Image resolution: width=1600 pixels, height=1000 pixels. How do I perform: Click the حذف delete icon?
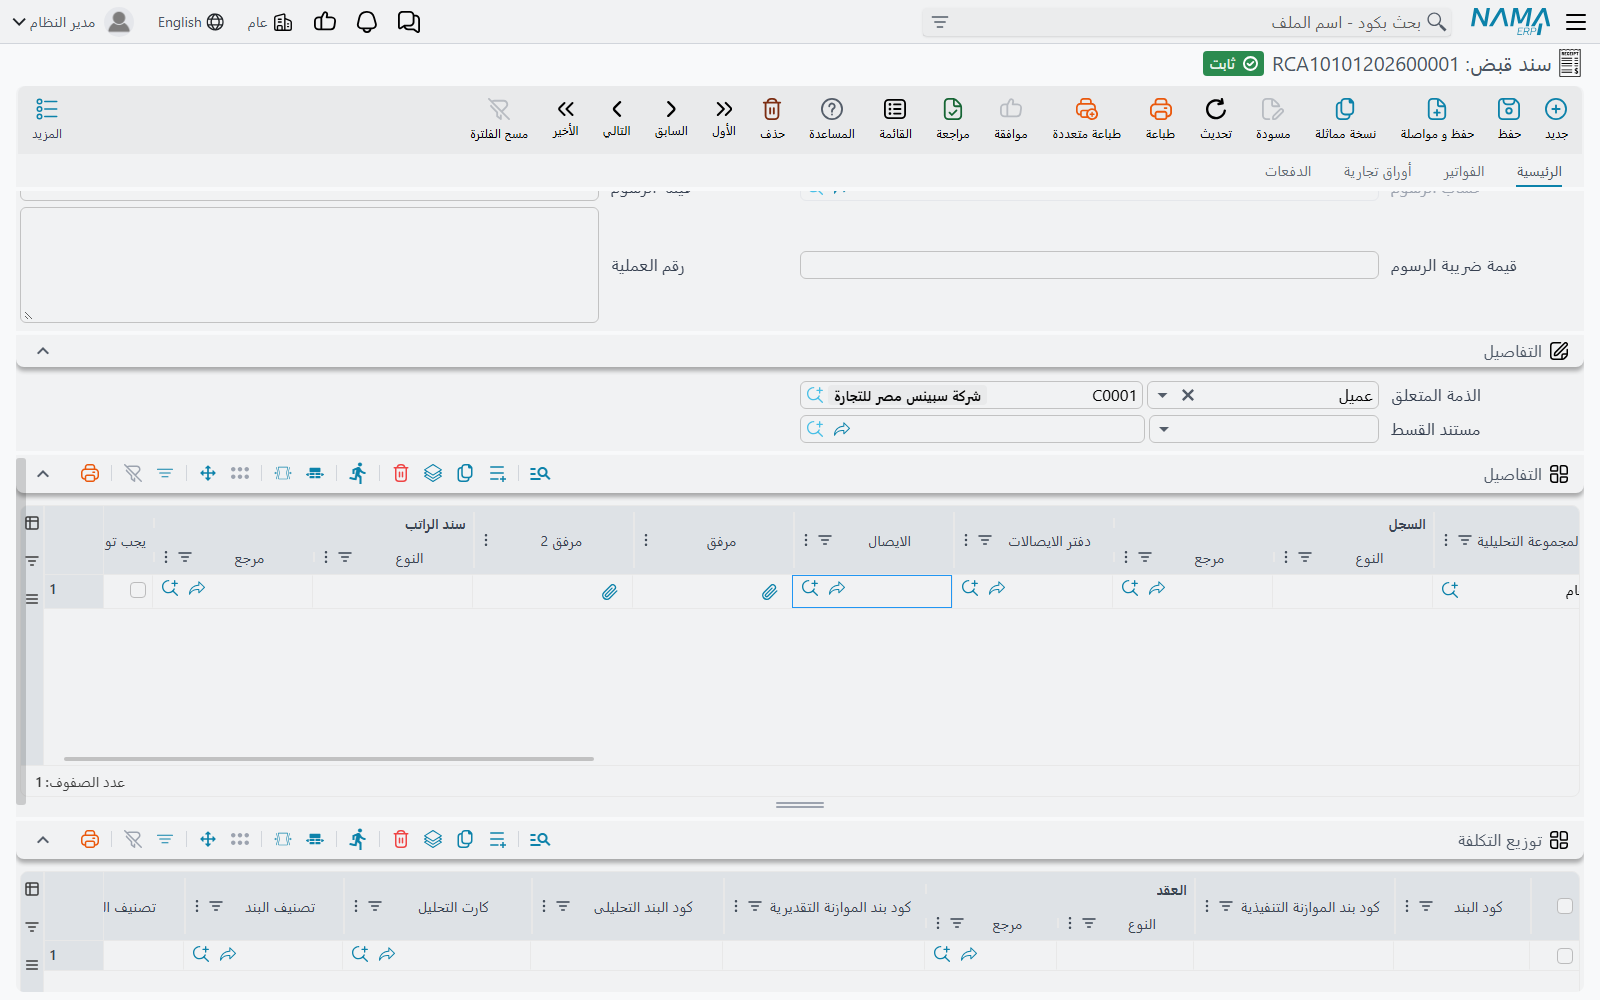pyautogui.click(x=772, y=109)
